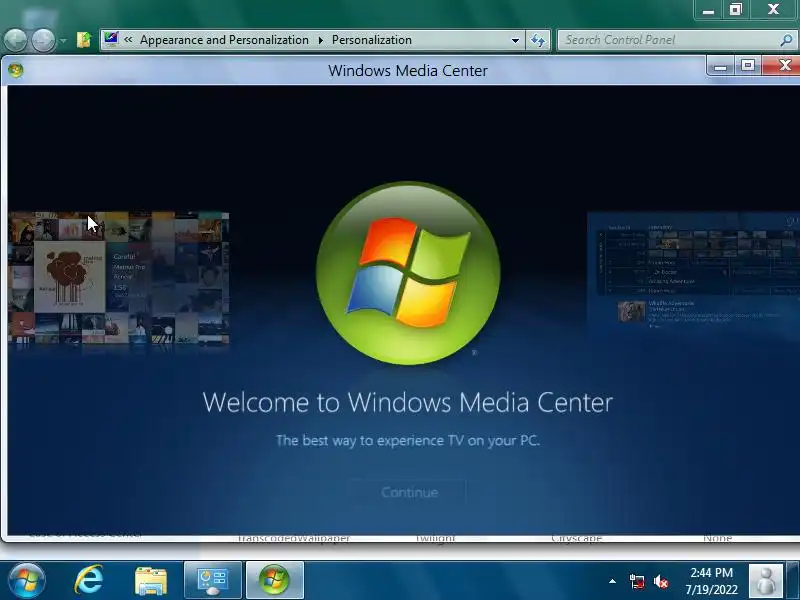This screenshot has height=600, width=800.
Task: Click the Up folder icon in Control Panel
Action: [84, 40]
